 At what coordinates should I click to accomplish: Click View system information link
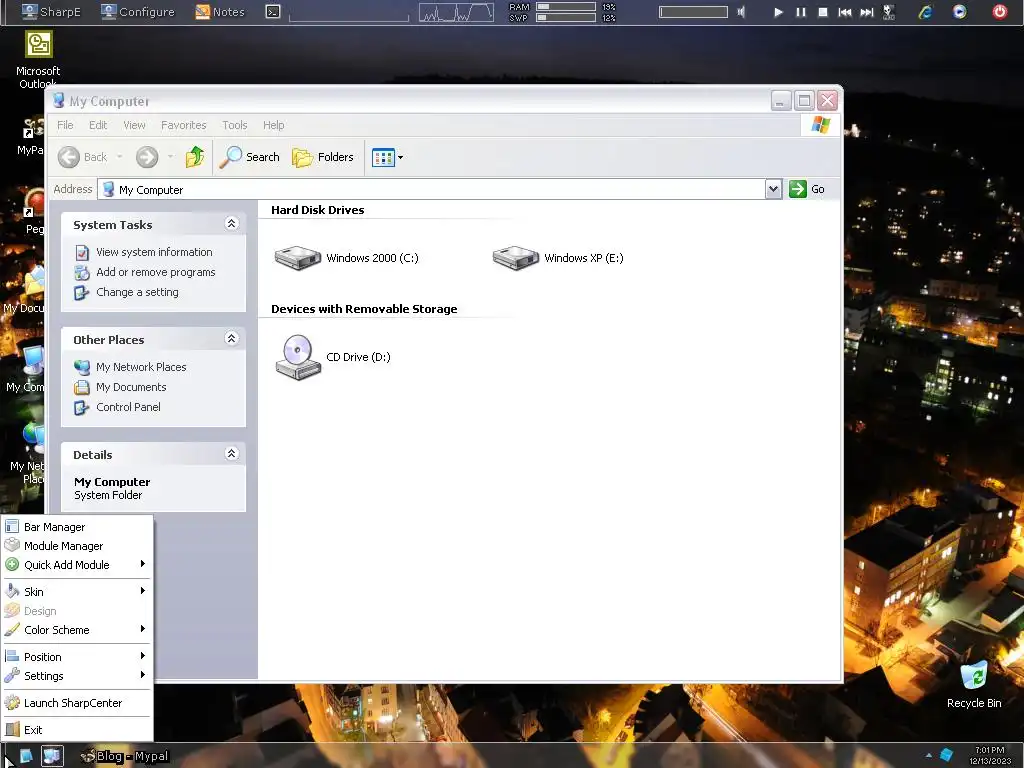point(154,252)
